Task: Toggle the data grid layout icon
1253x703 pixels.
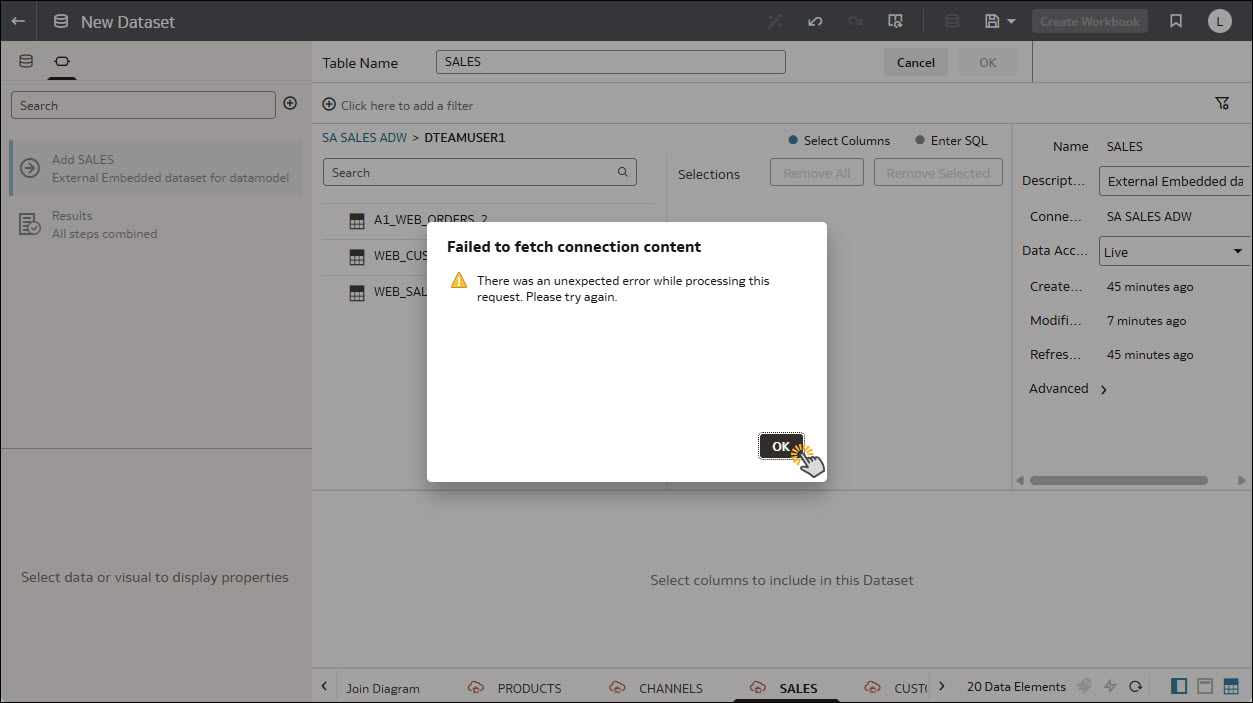Action: point(1231,686)
